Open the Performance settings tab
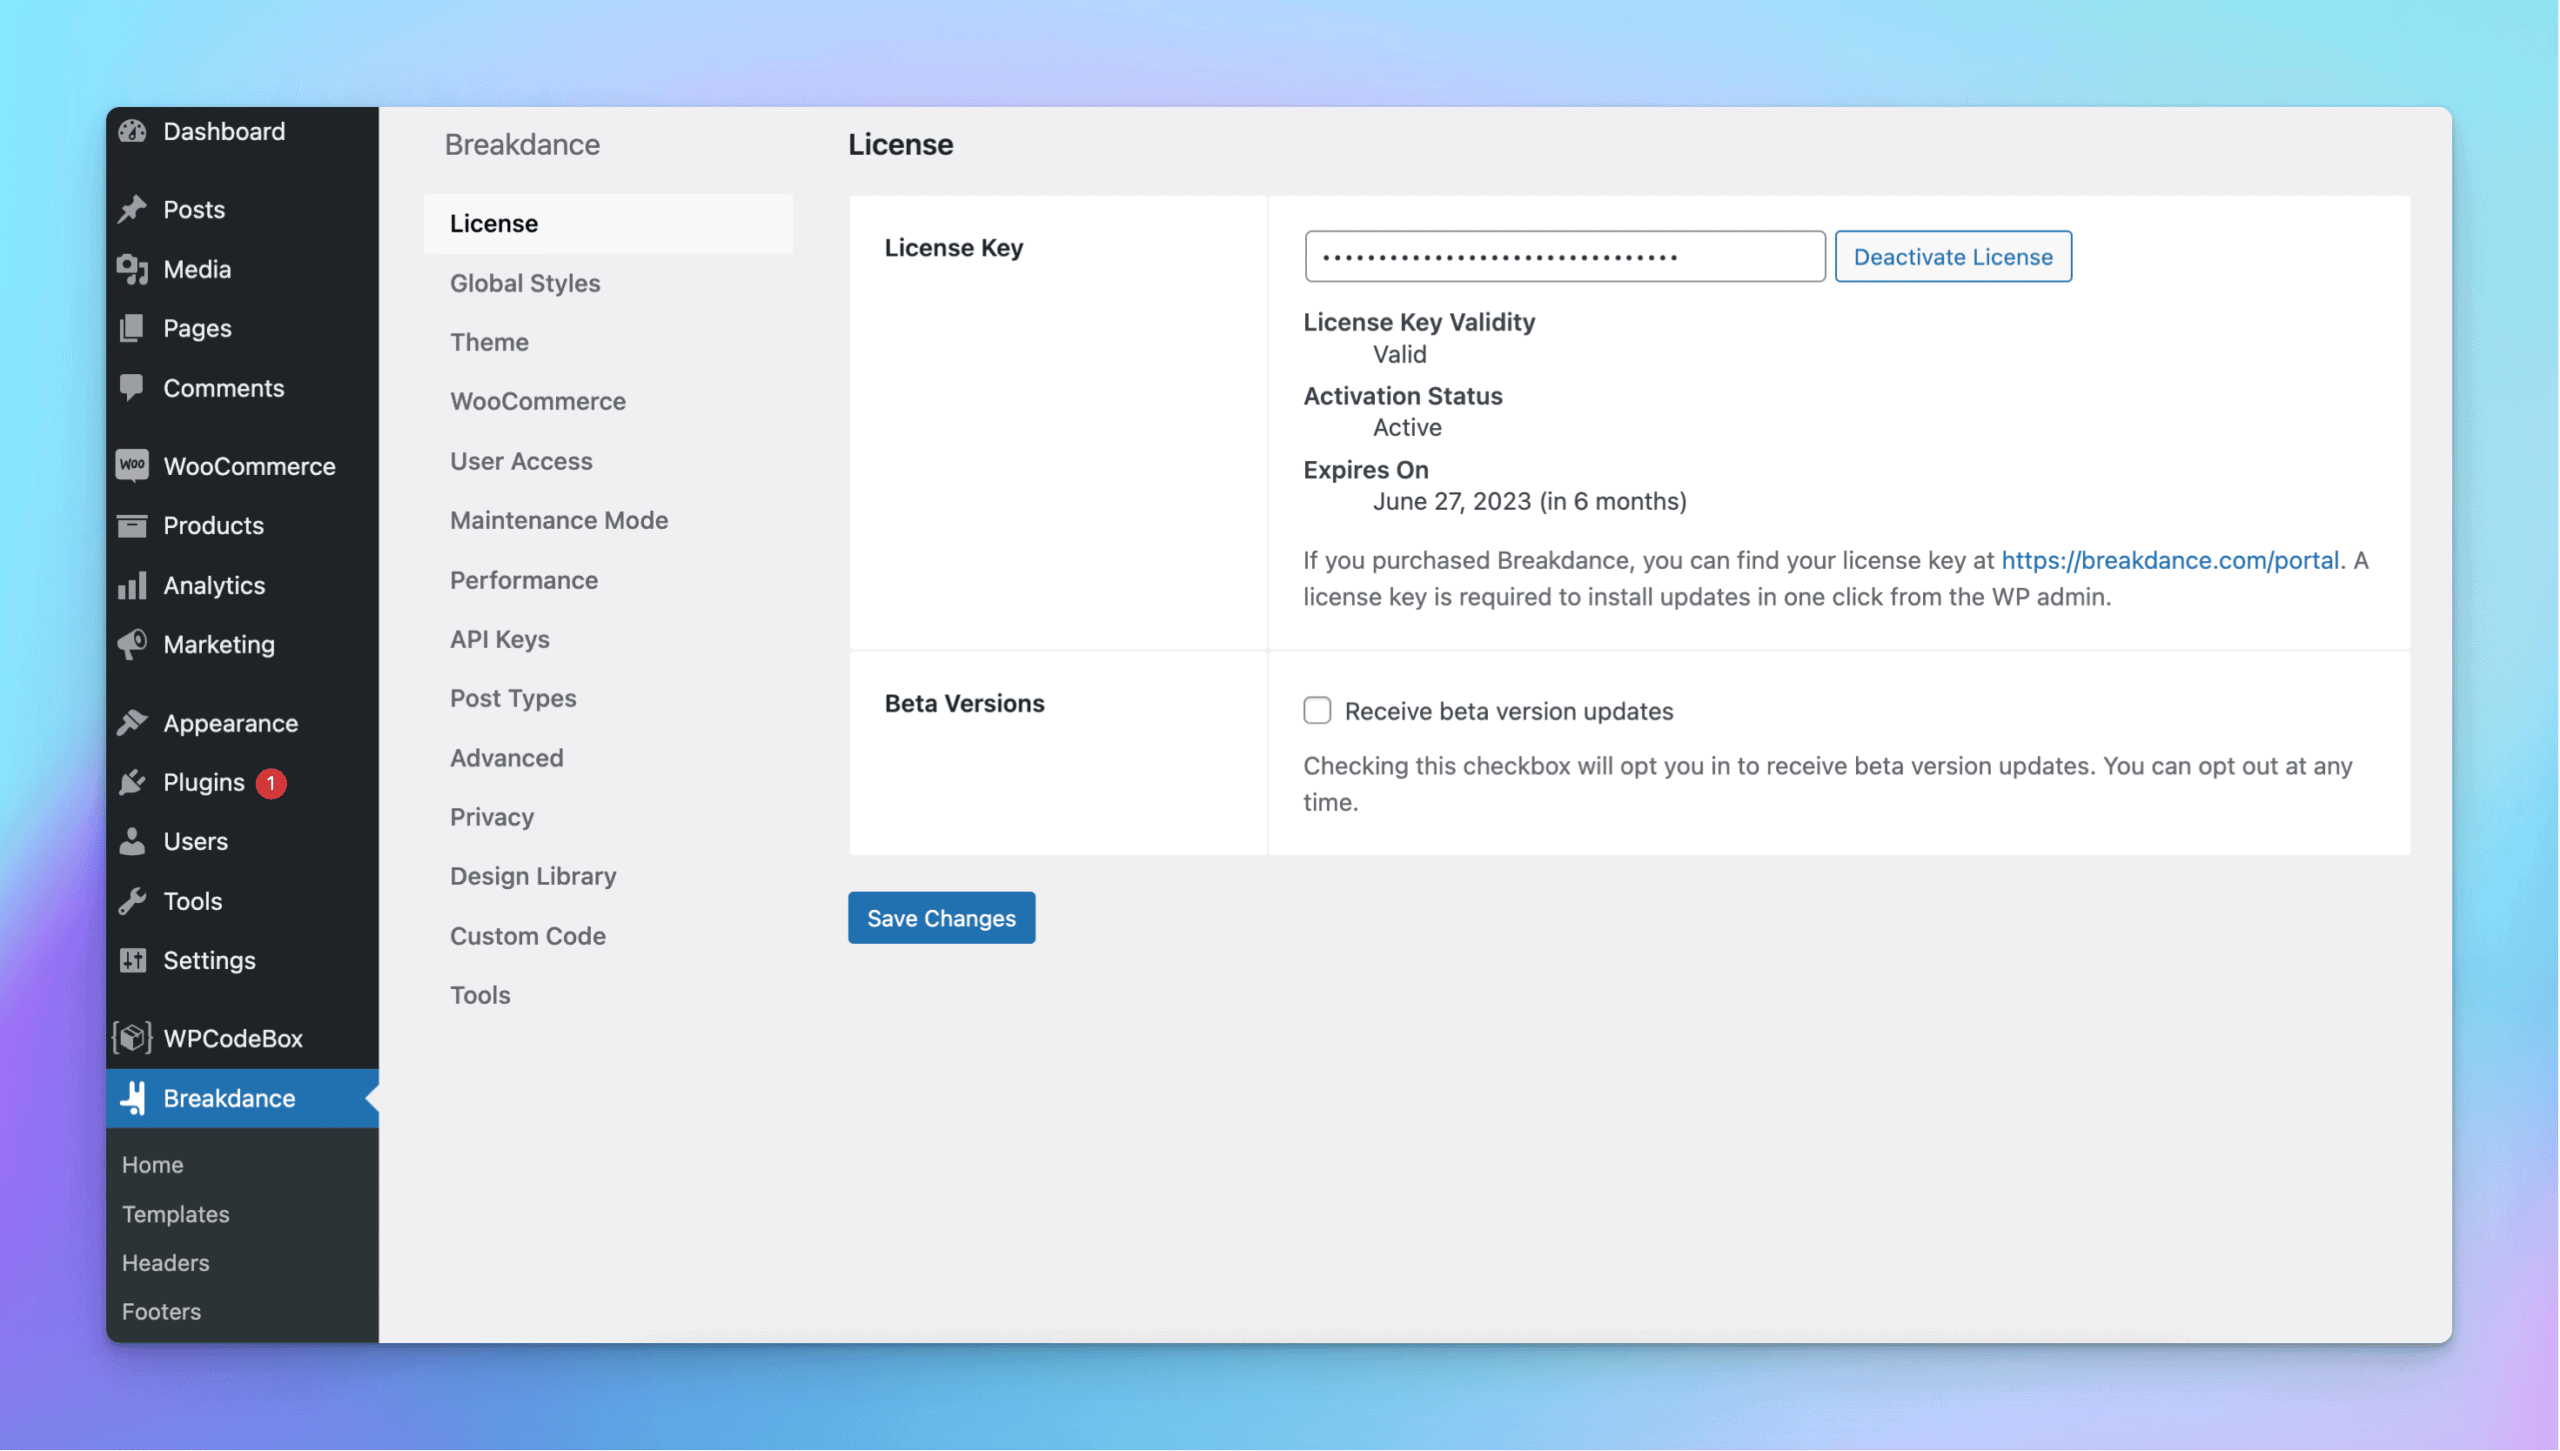Image resolution: width=2560 pixels, height=1451 pixels. 608,580
